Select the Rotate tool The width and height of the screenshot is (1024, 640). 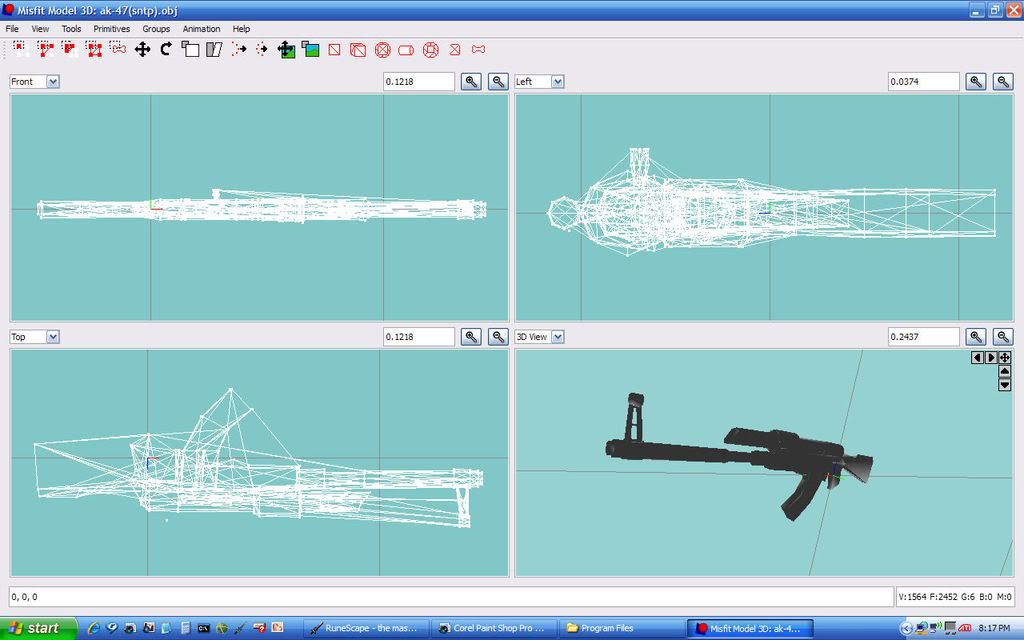coord(166,49)
